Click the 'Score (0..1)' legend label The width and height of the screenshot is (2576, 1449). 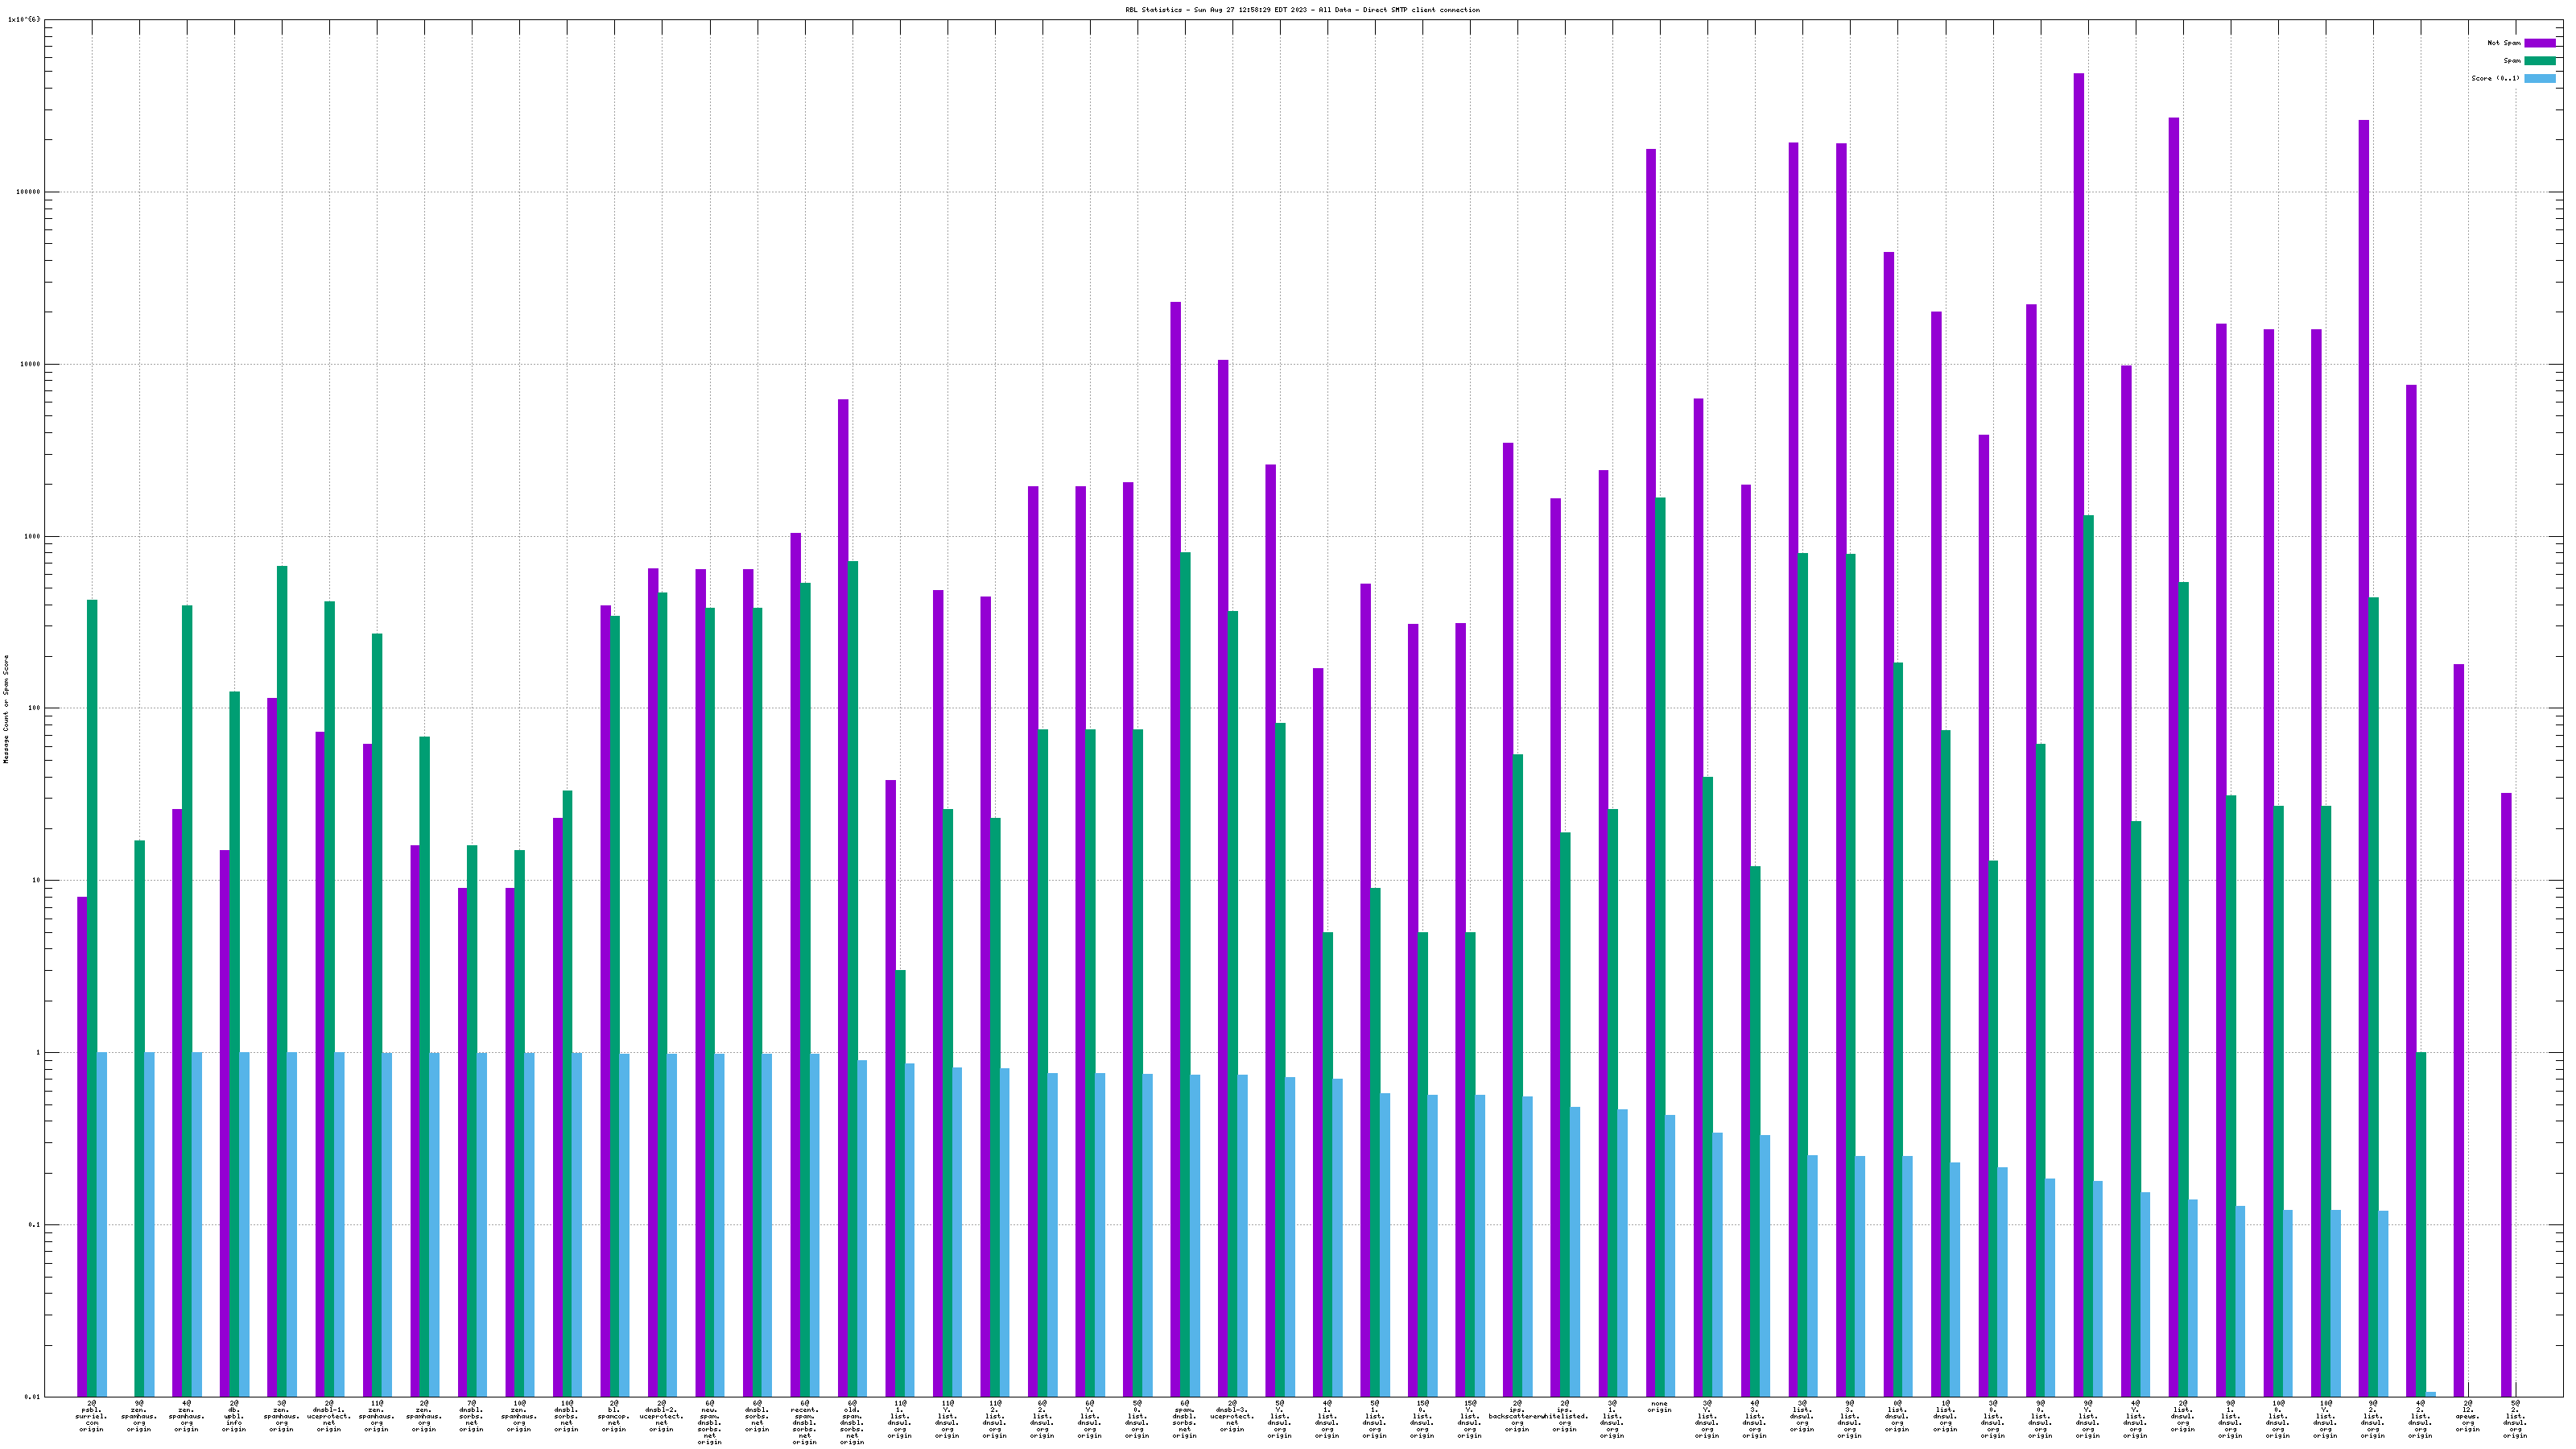(2495, 78)
